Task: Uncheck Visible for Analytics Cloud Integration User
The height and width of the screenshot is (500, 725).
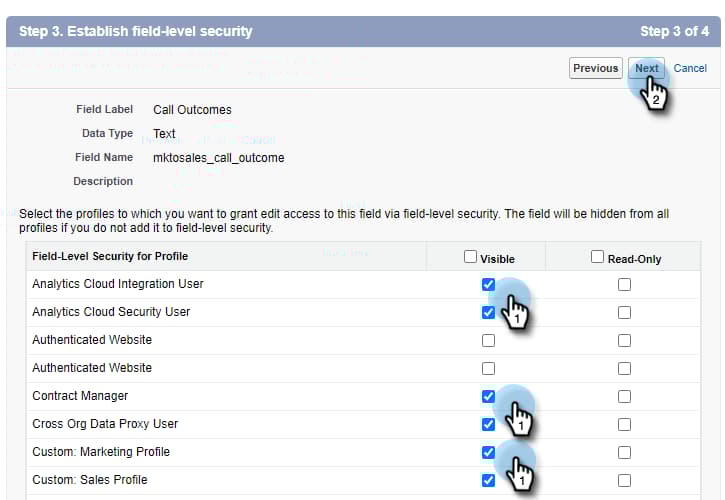Action: [488, 284]
